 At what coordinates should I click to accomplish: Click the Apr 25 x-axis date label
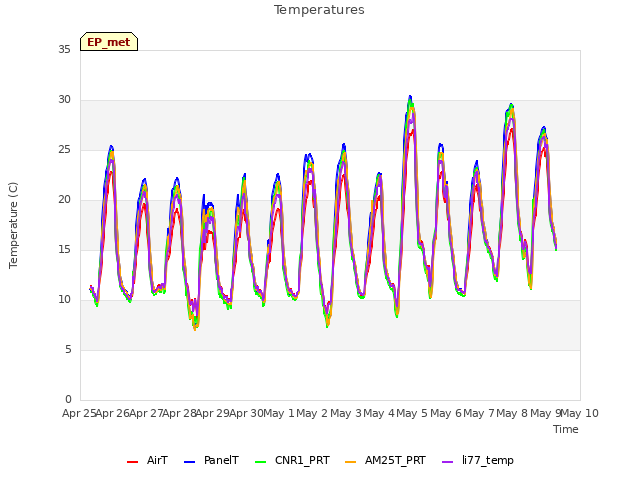(x=79, y=414)
